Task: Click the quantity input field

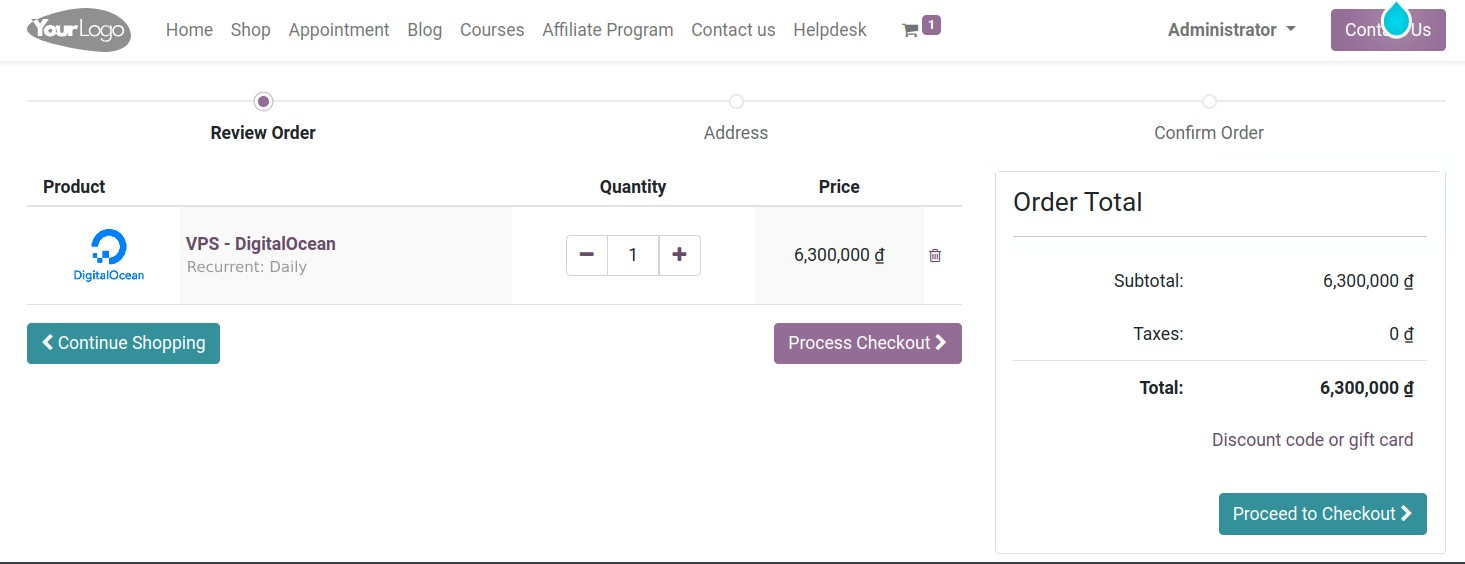Action: pos(633,255)
